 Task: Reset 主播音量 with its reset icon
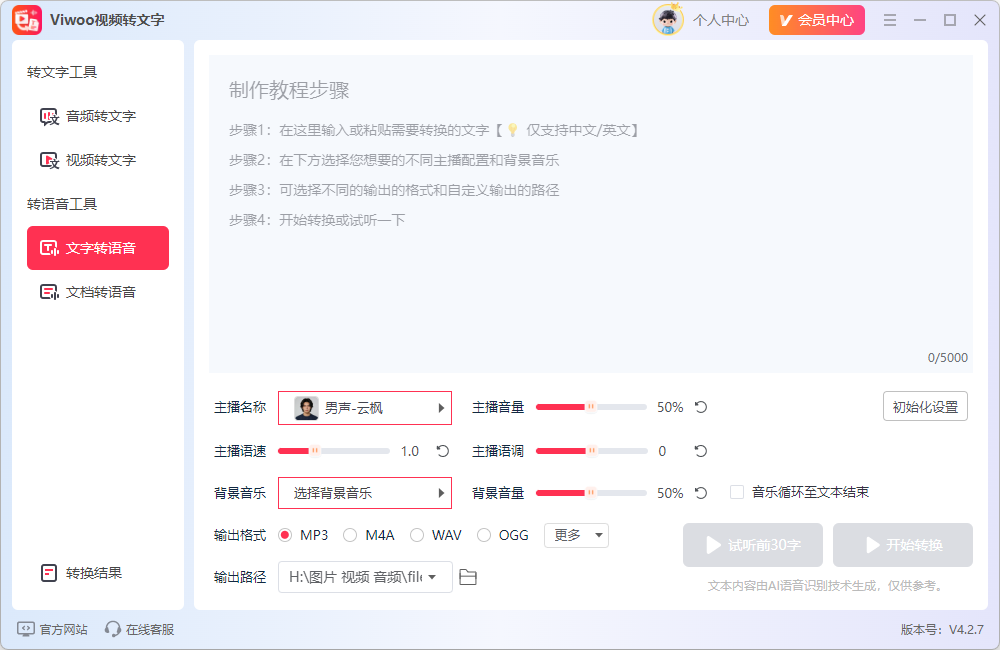click(x=701, y=407)
